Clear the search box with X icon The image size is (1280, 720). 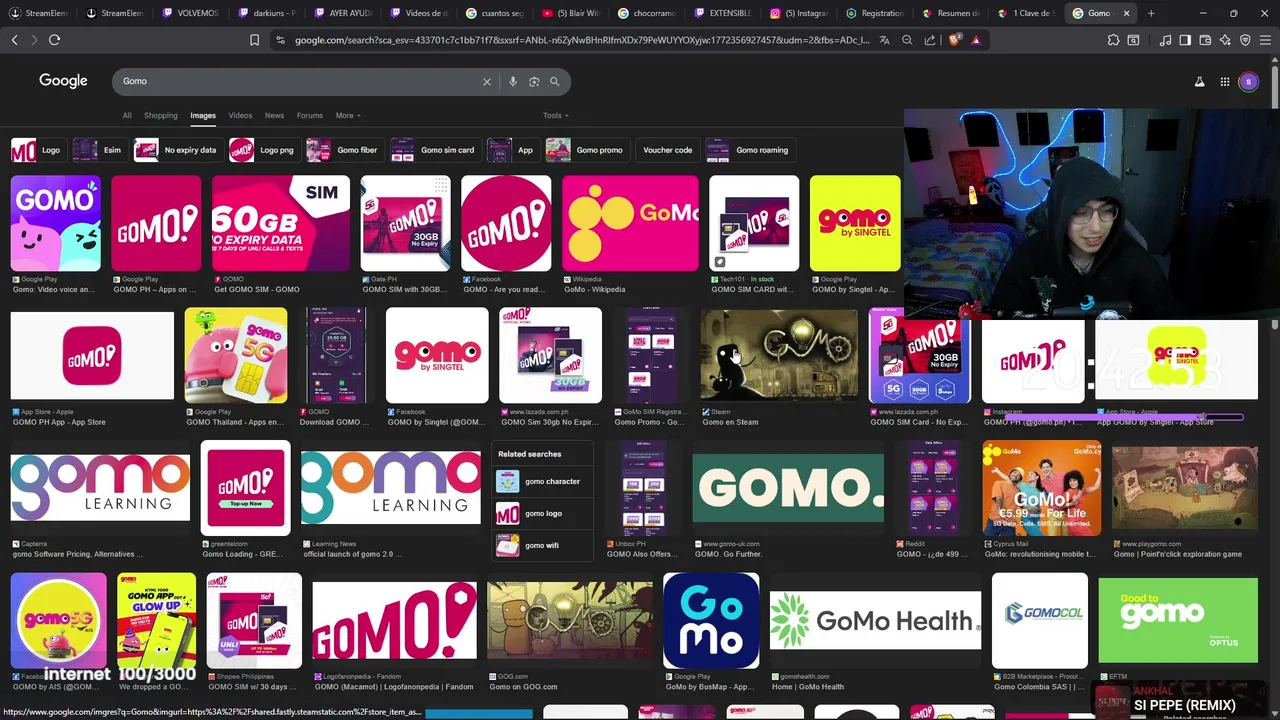(487, 82)
